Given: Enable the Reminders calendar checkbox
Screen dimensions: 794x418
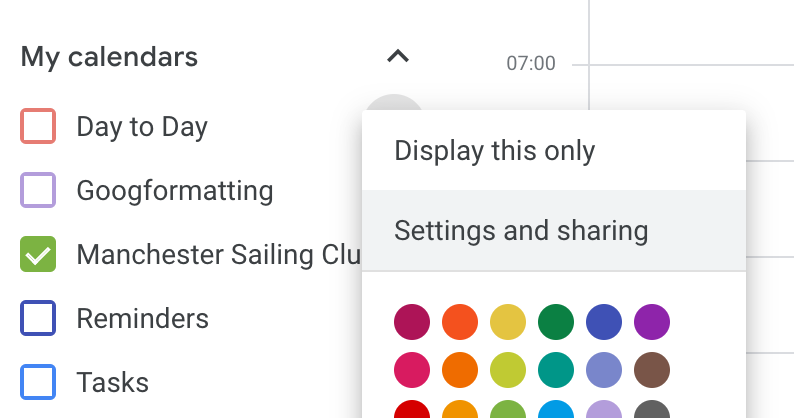Looking at the screenshot, I should (38, 318).
